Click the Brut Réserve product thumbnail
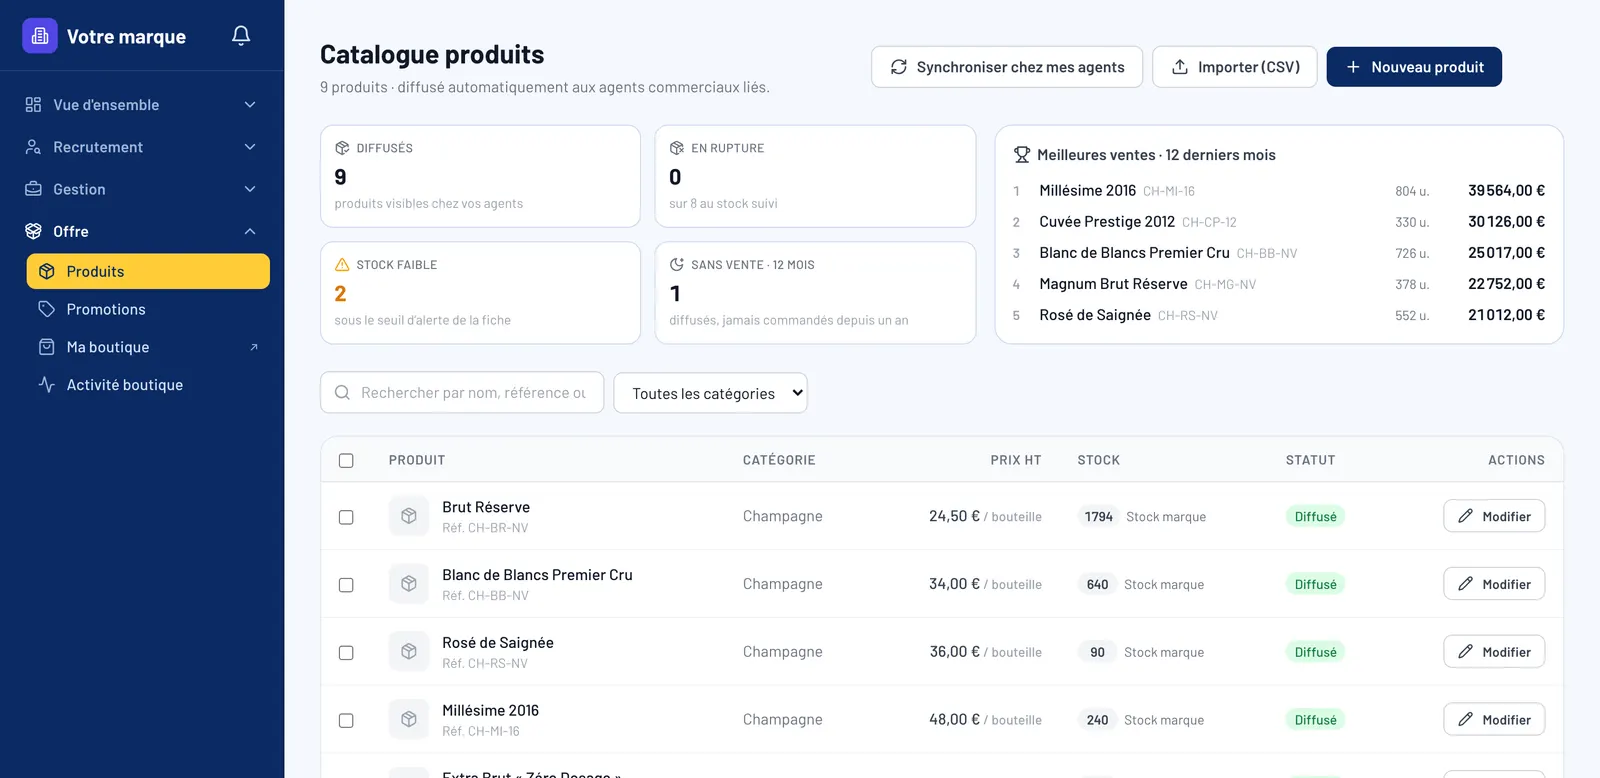 pos(409,516)
